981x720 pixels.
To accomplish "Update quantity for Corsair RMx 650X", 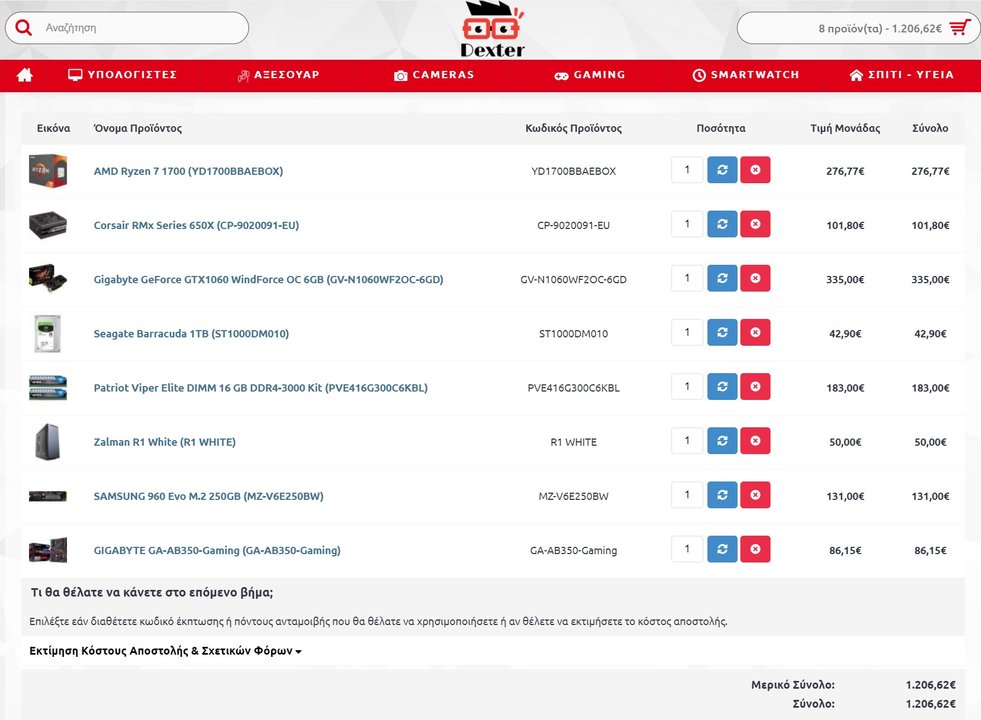I will pyautogui.click(x=722, y=224).
